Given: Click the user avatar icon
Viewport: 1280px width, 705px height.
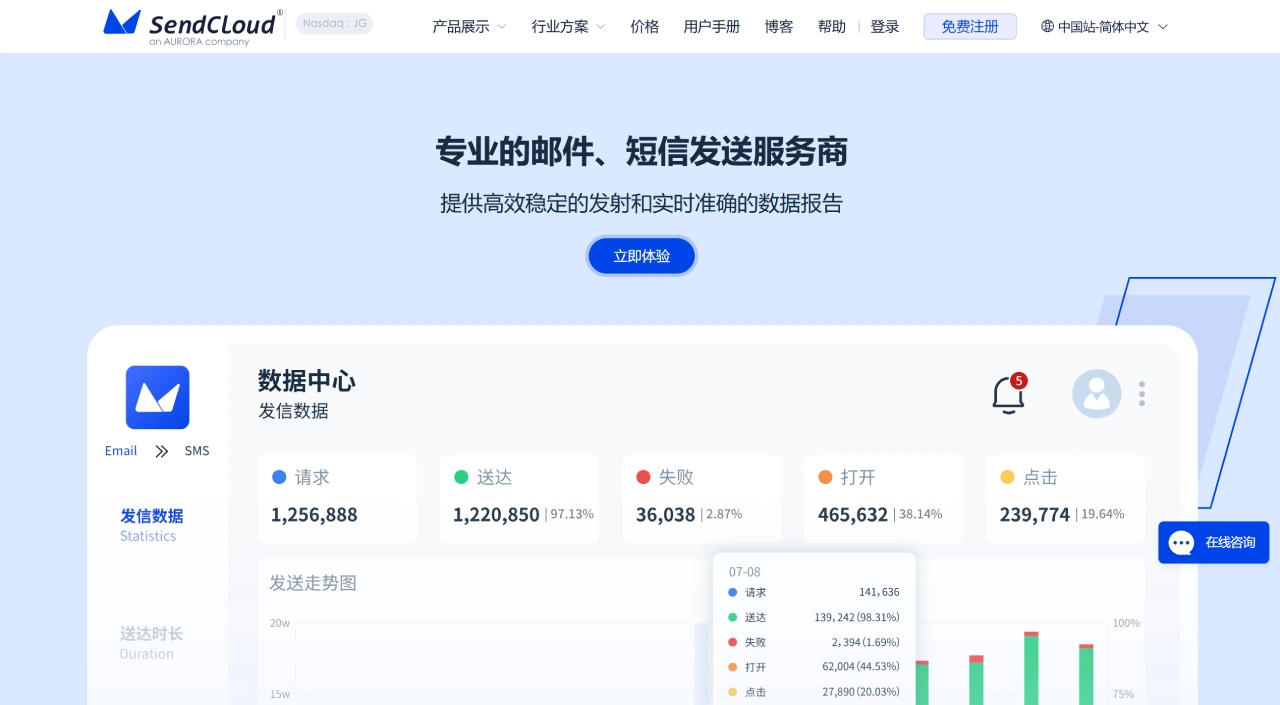Looking at the screenshot, I should pyautogui.click(x=1097, y=394).
